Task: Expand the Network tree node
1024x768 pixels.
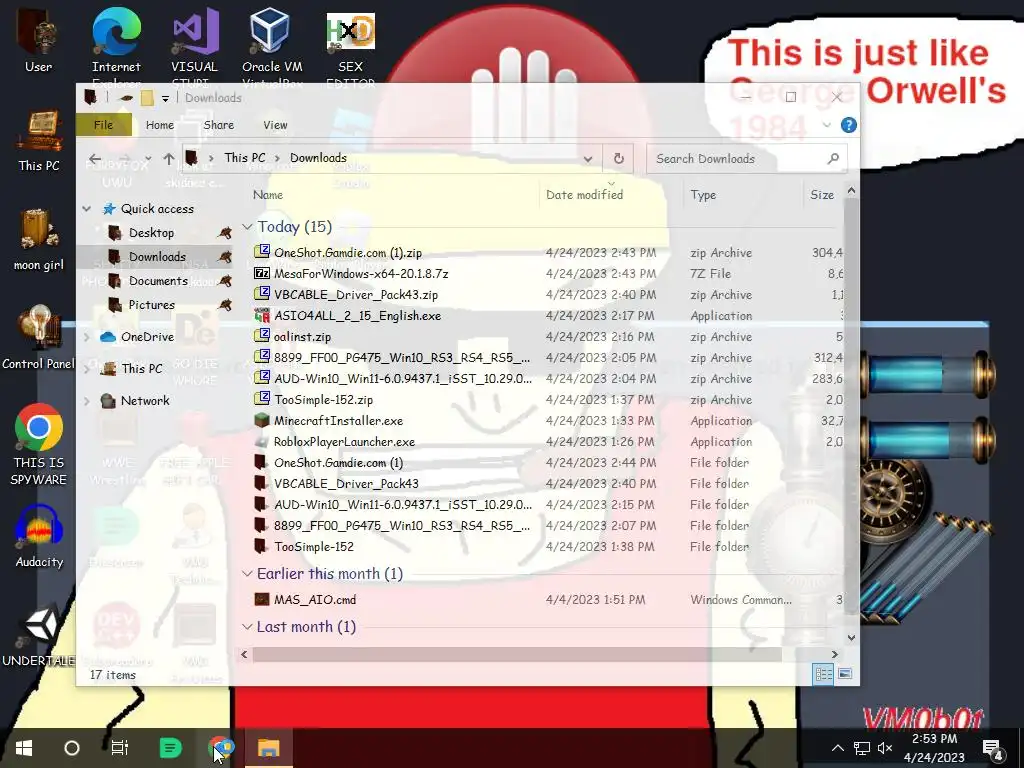Action: (87, 401)
